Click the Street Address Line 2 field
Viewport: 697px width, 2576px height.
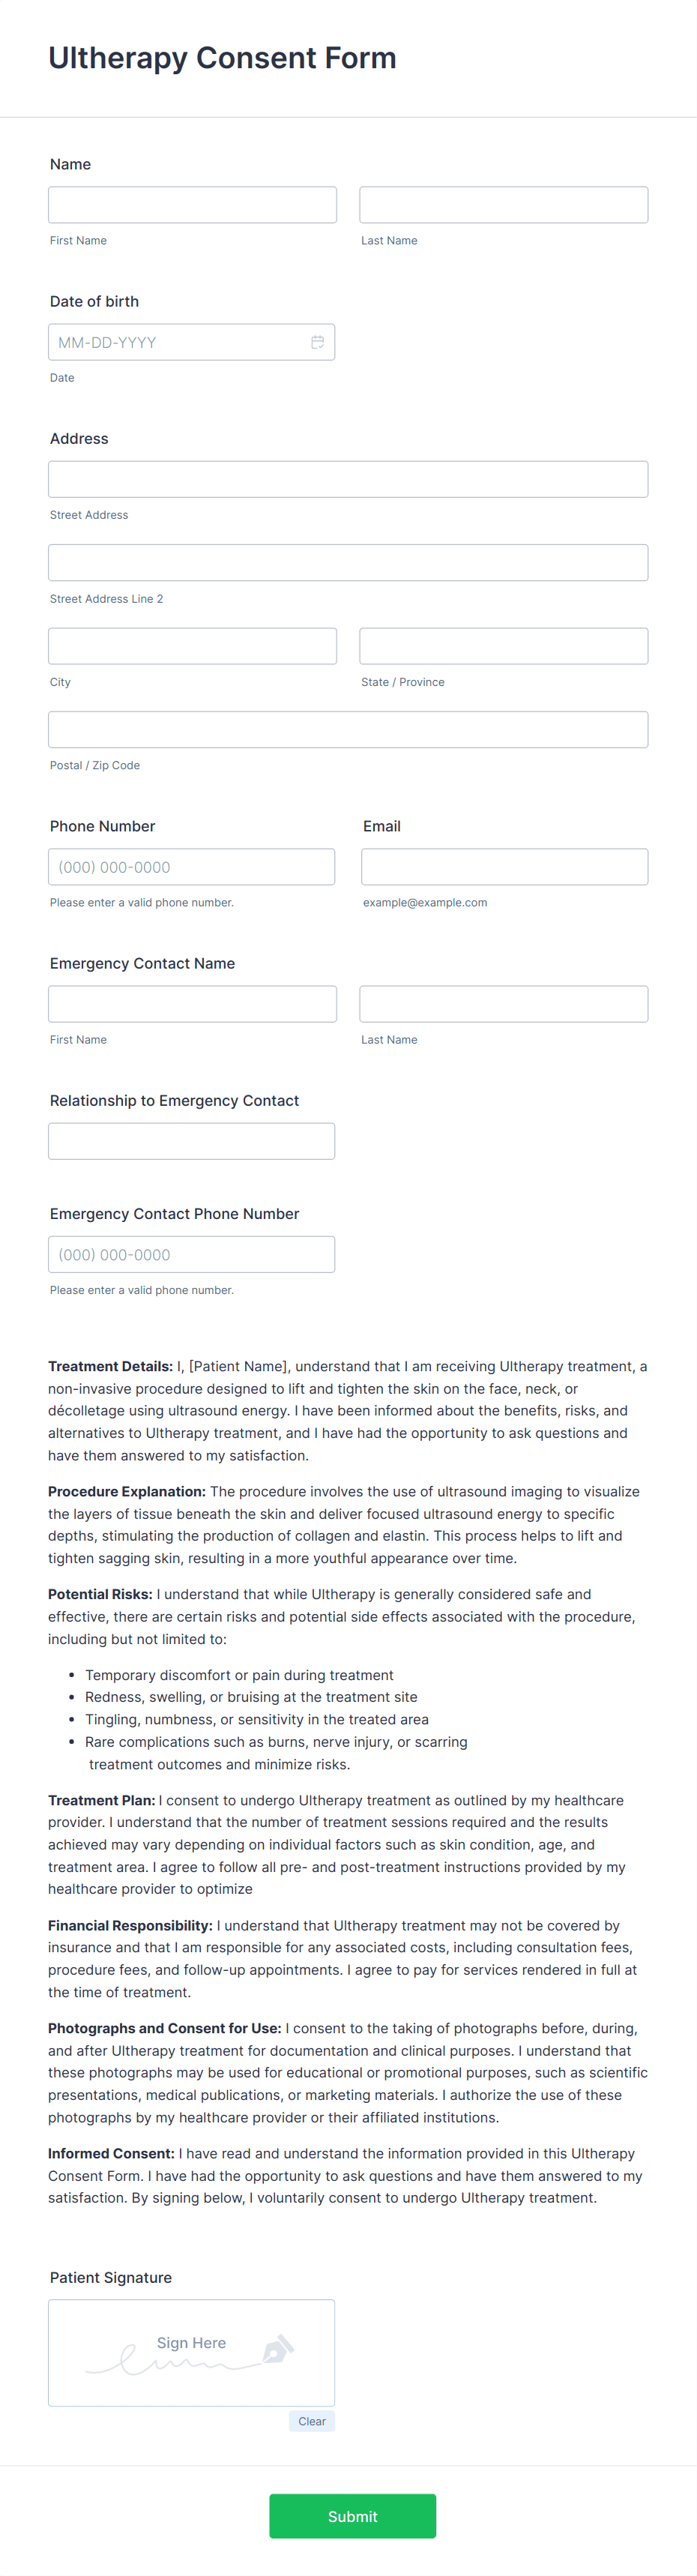tap(348, 562)
